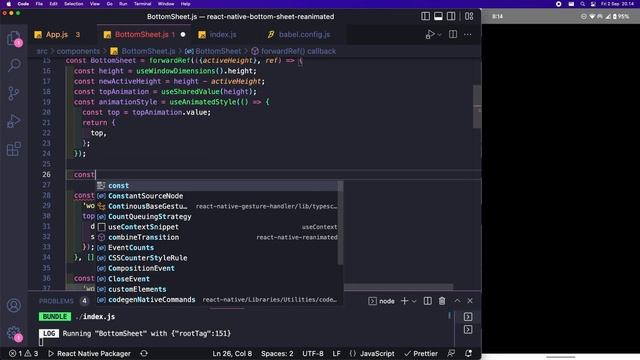This screenshot has width=640, height=360.
Task: Open the PROBLEMS panel tab
Action: click(x=56, y=301)
